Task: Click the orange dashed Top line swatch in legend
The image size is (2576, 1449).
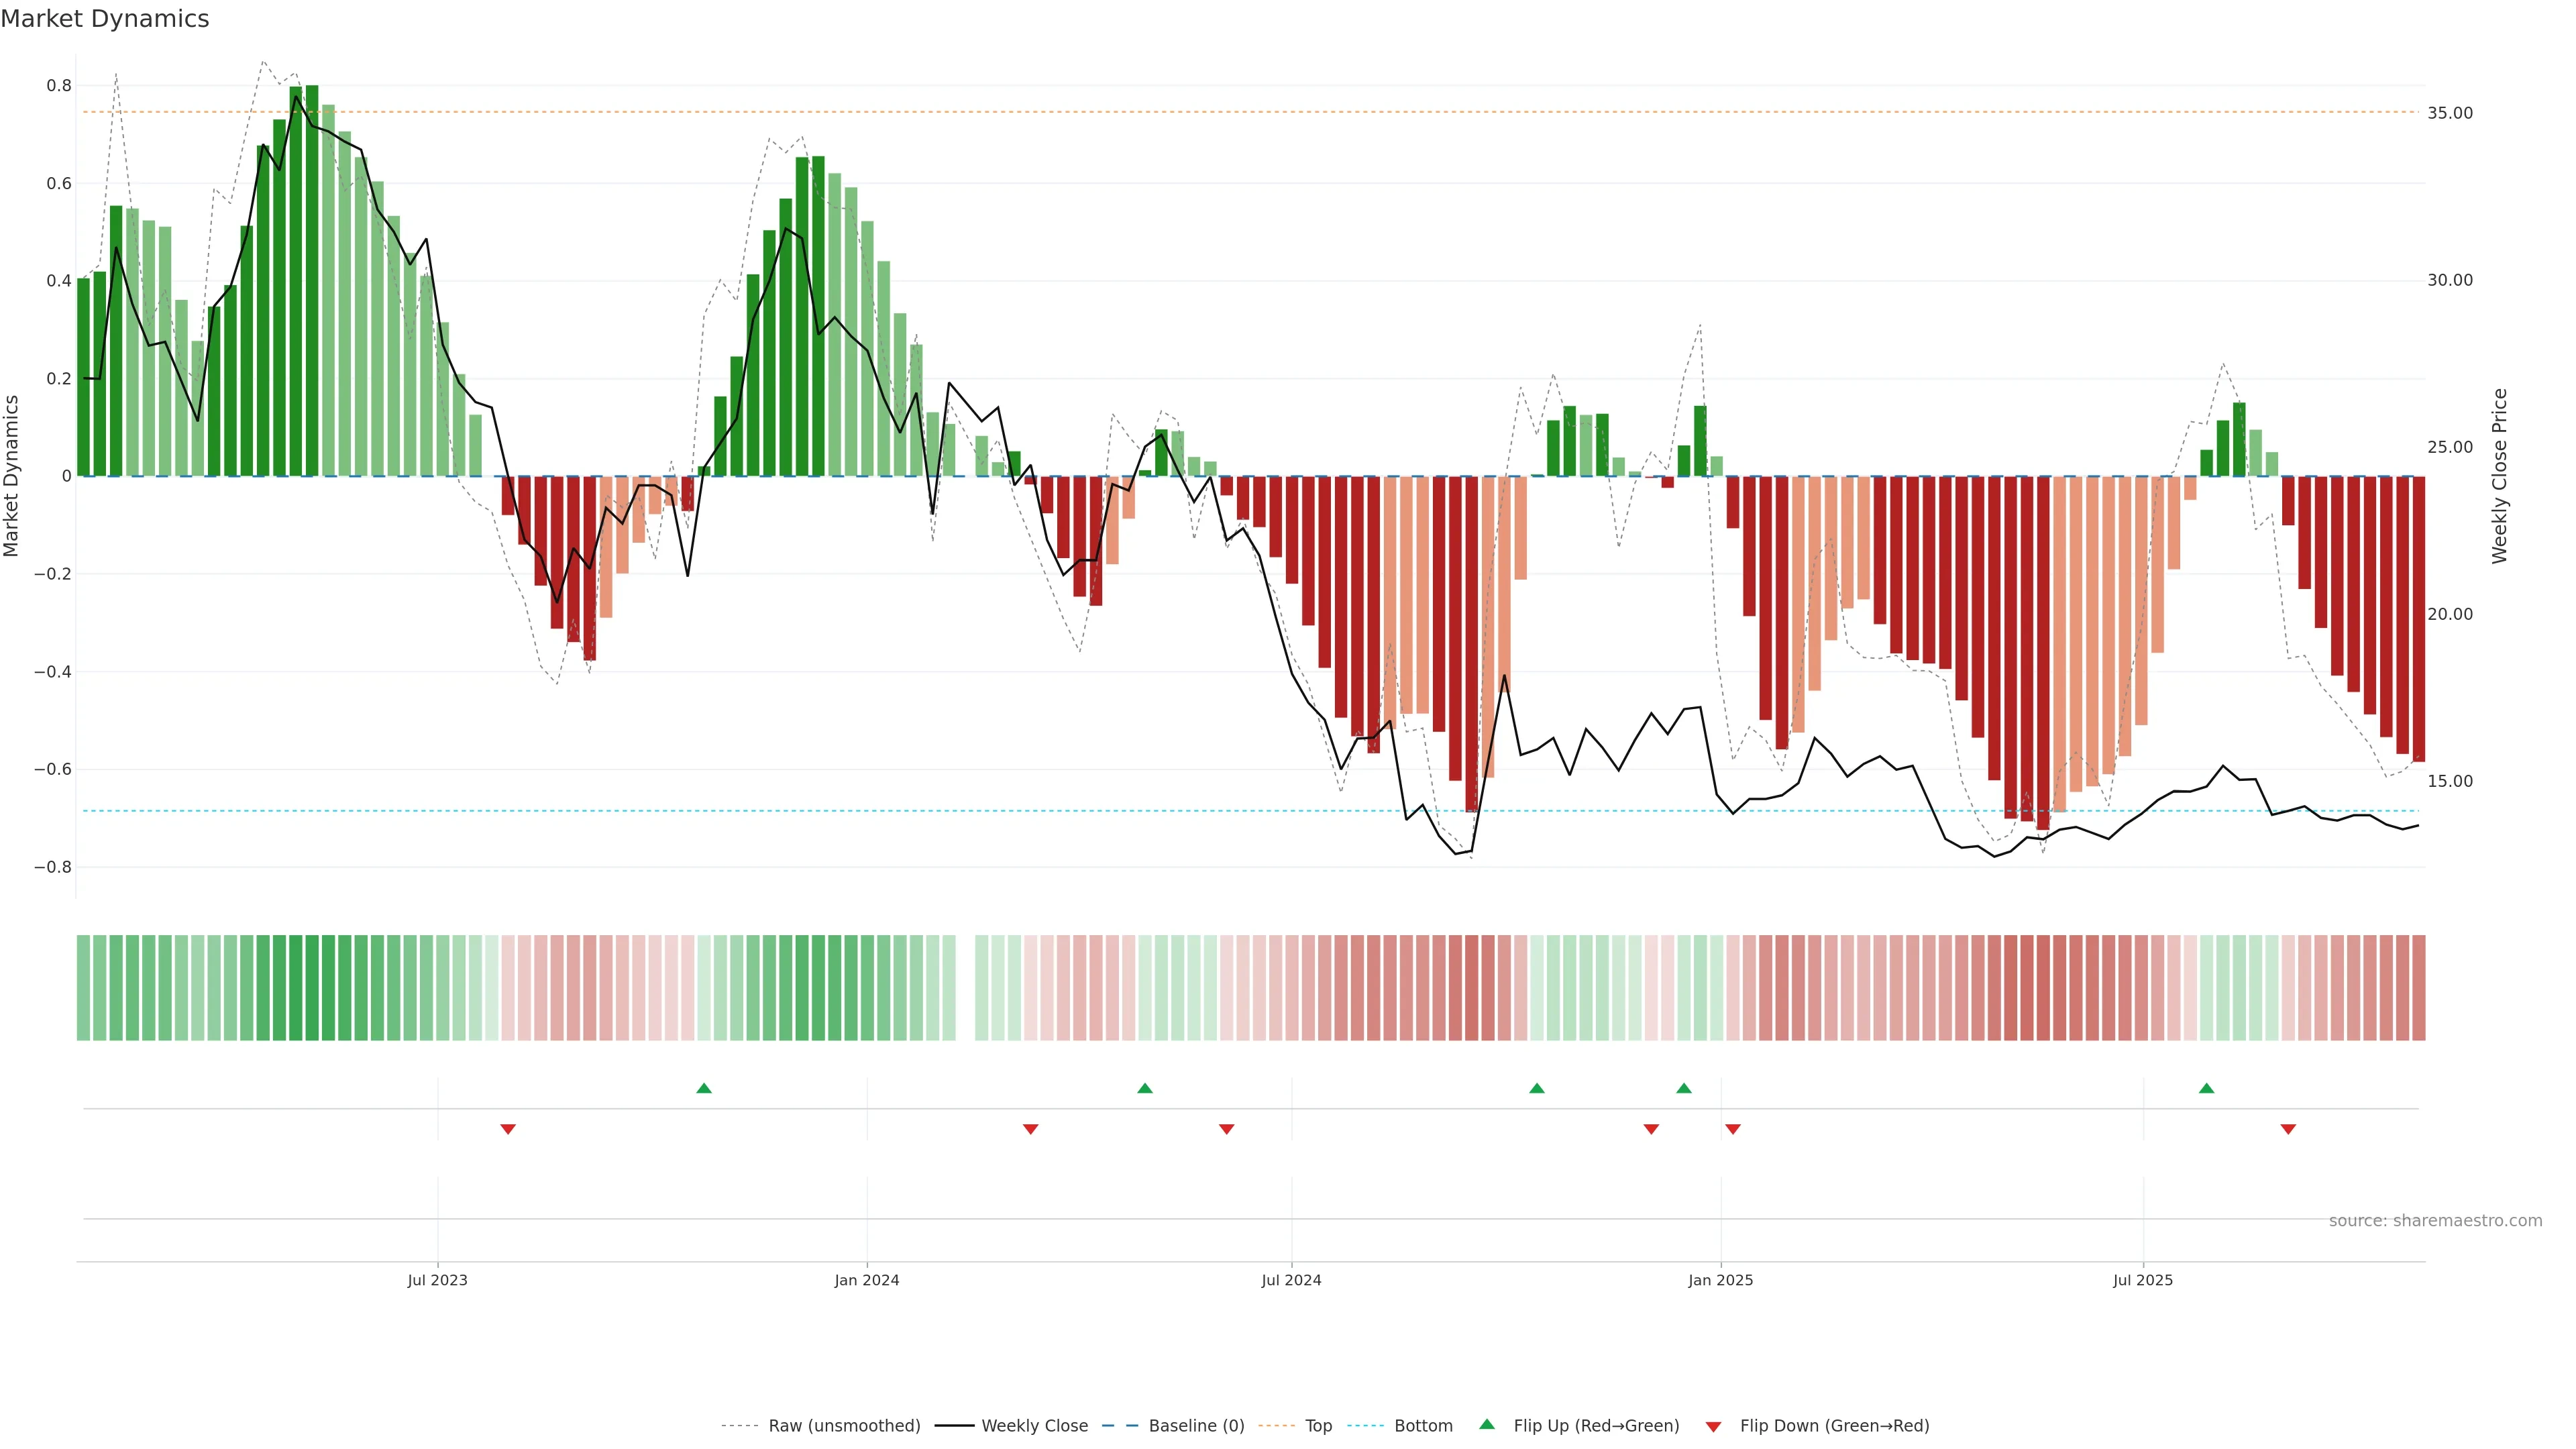Action: [x=1276, y=1426]
